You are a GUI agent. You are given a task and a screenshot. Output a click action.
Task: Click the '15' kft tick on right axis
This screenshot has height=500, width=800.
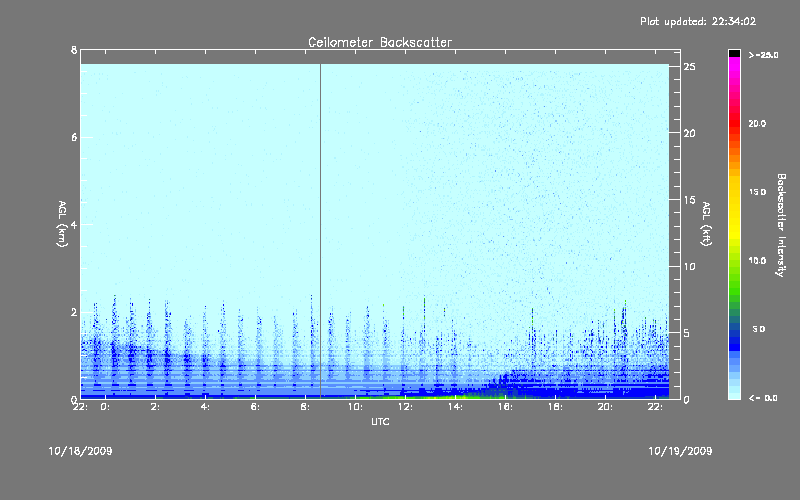[x=690, y=200]
